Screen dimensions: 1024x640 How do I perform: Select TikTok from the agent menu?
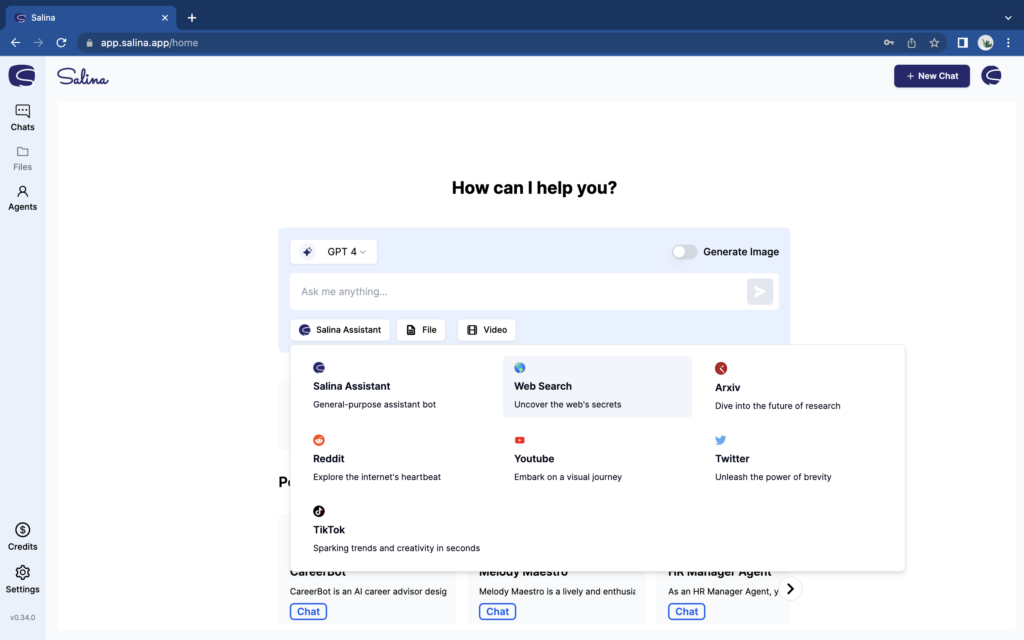point(396,530)
